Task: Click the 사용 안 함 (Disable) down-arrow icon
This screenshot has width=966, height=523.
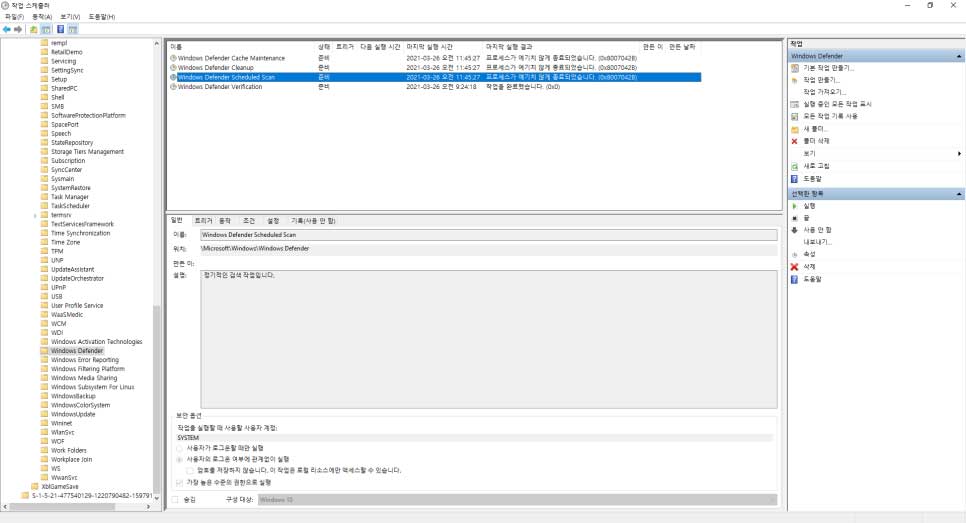Action: 795,230
